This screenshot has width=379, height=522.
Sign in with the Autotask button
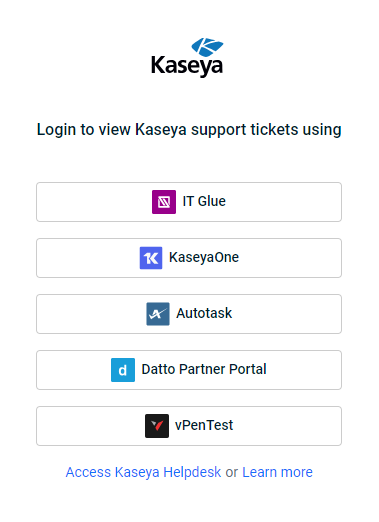(x=189, y=314)
